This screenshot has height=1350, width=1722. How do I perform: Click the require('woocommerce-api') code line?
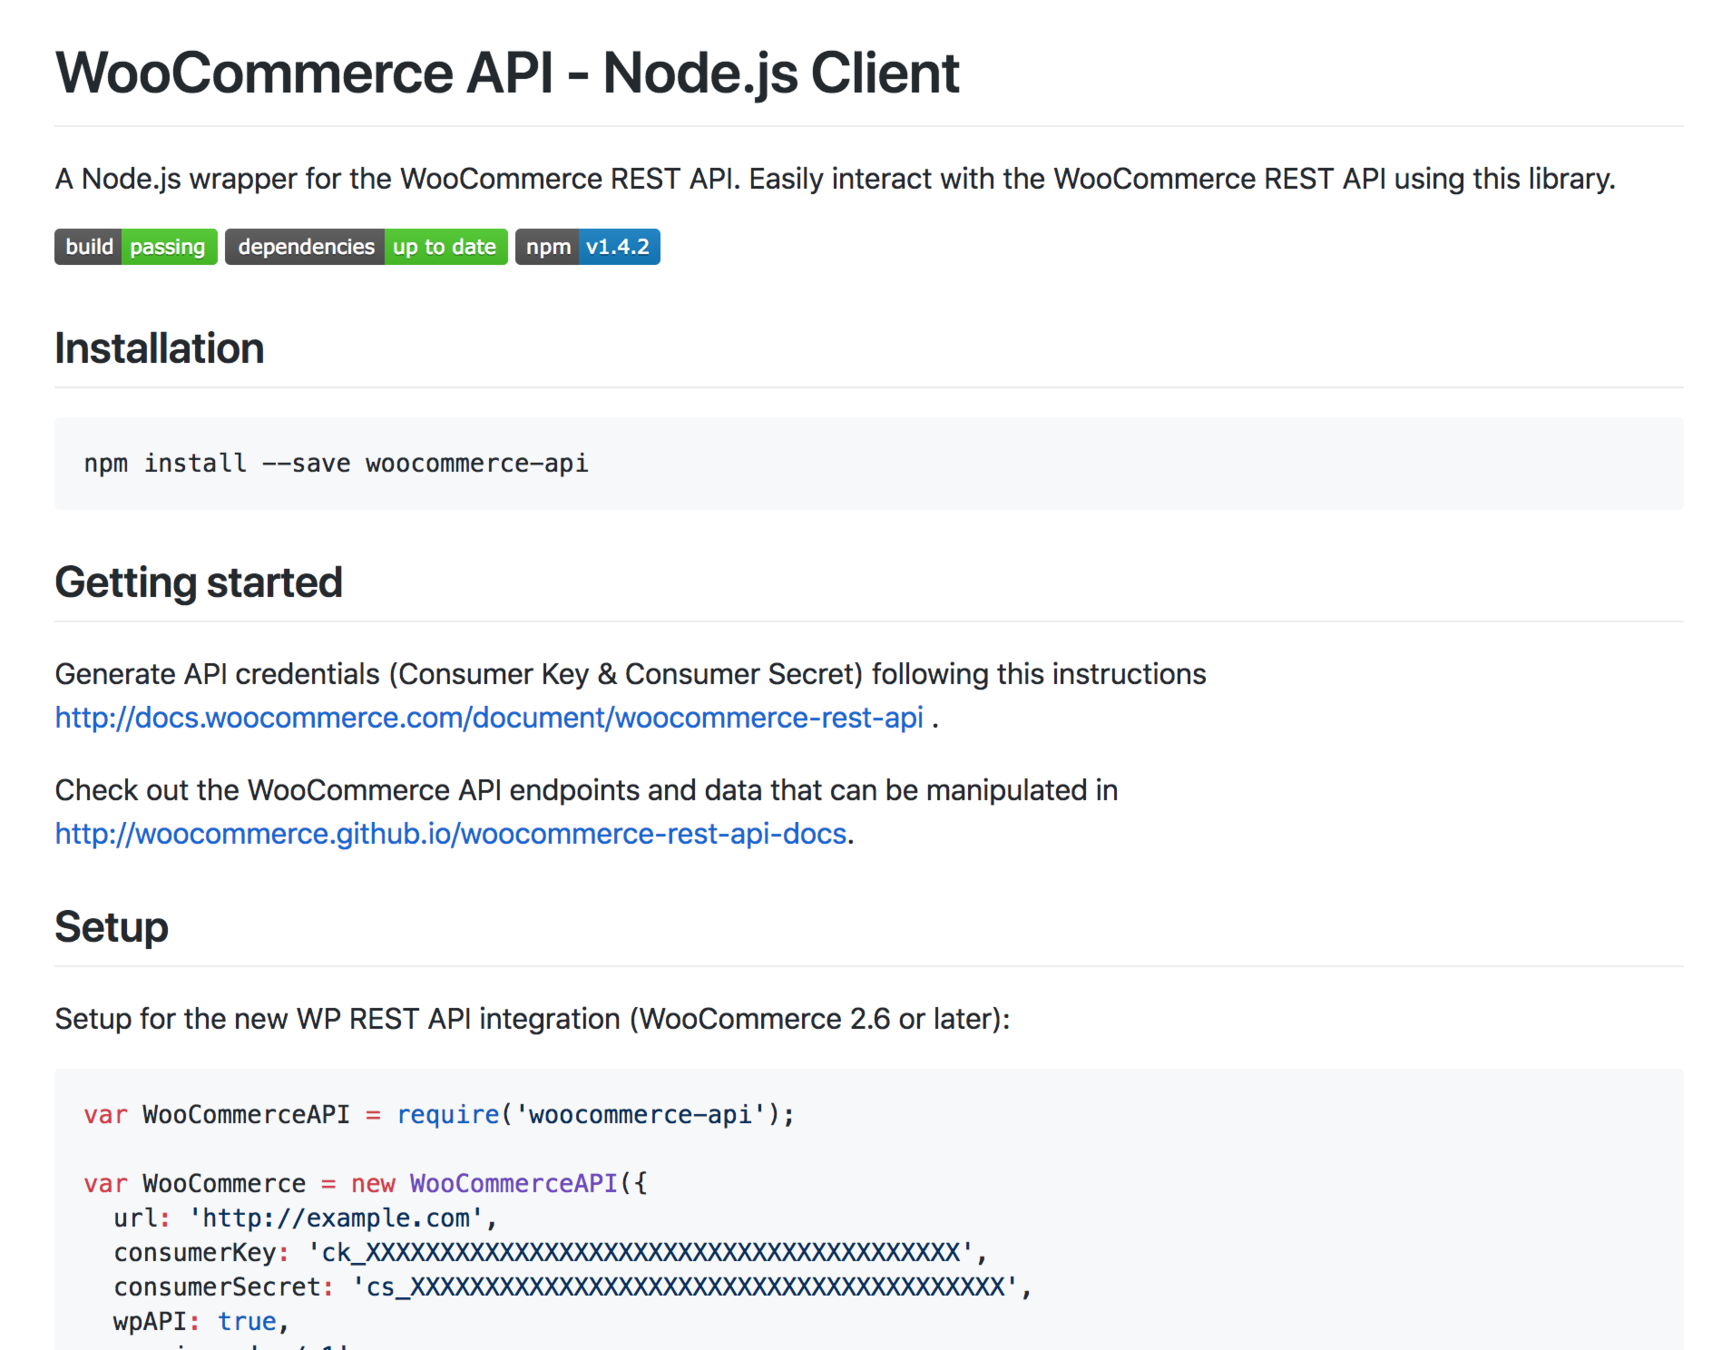point(439,1115)
